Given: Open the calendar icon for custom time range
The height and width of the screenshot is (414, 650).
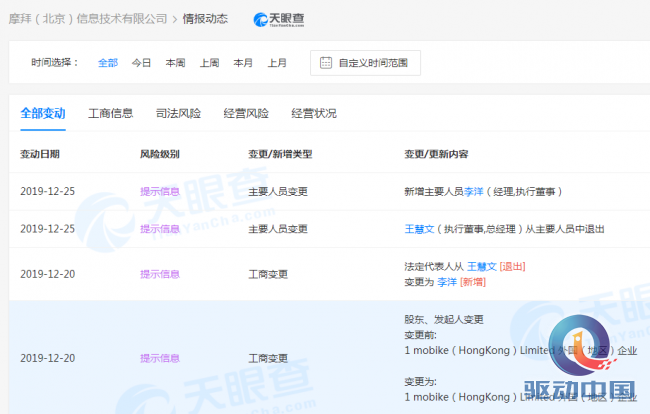Looking at the screenshot, I should (326, 63).
